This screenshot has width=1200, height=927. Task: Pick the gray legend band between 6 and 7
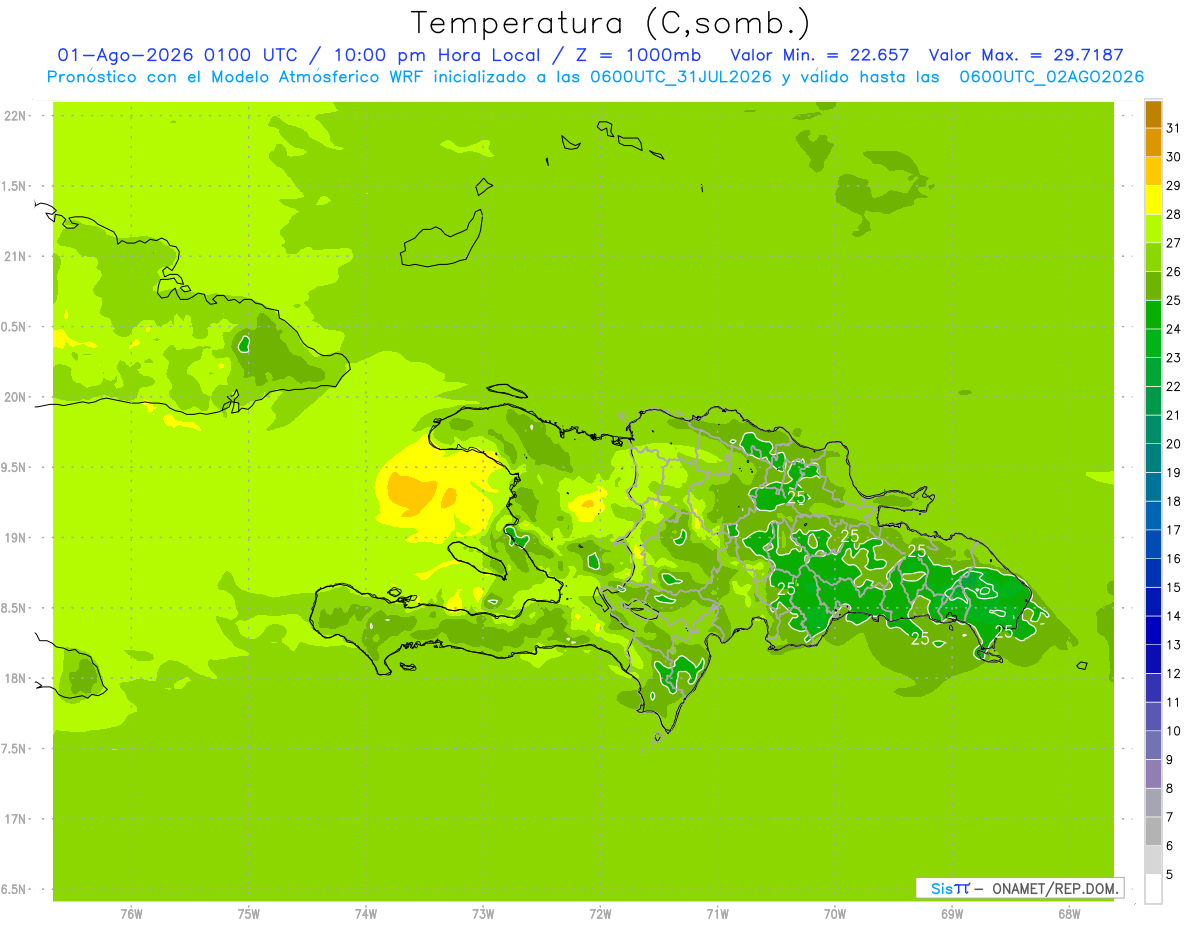(1153, 831)
